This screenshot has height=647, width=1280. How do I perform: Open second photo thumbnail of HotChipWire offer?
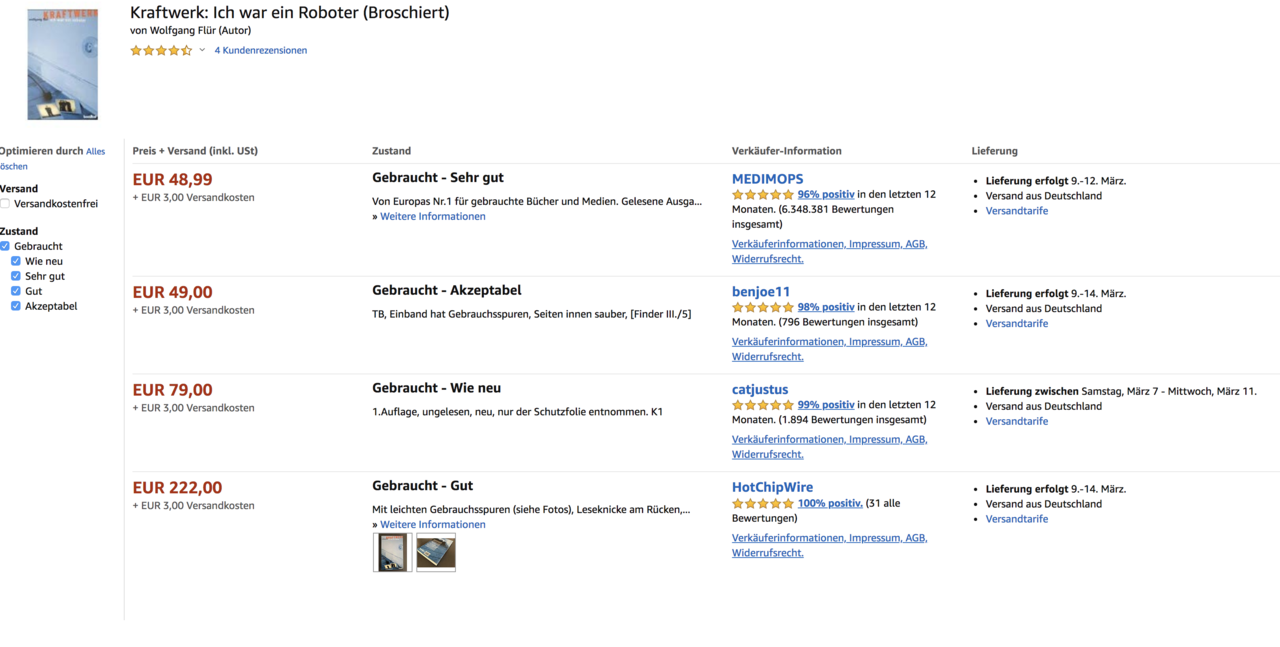tap(436, 552)
